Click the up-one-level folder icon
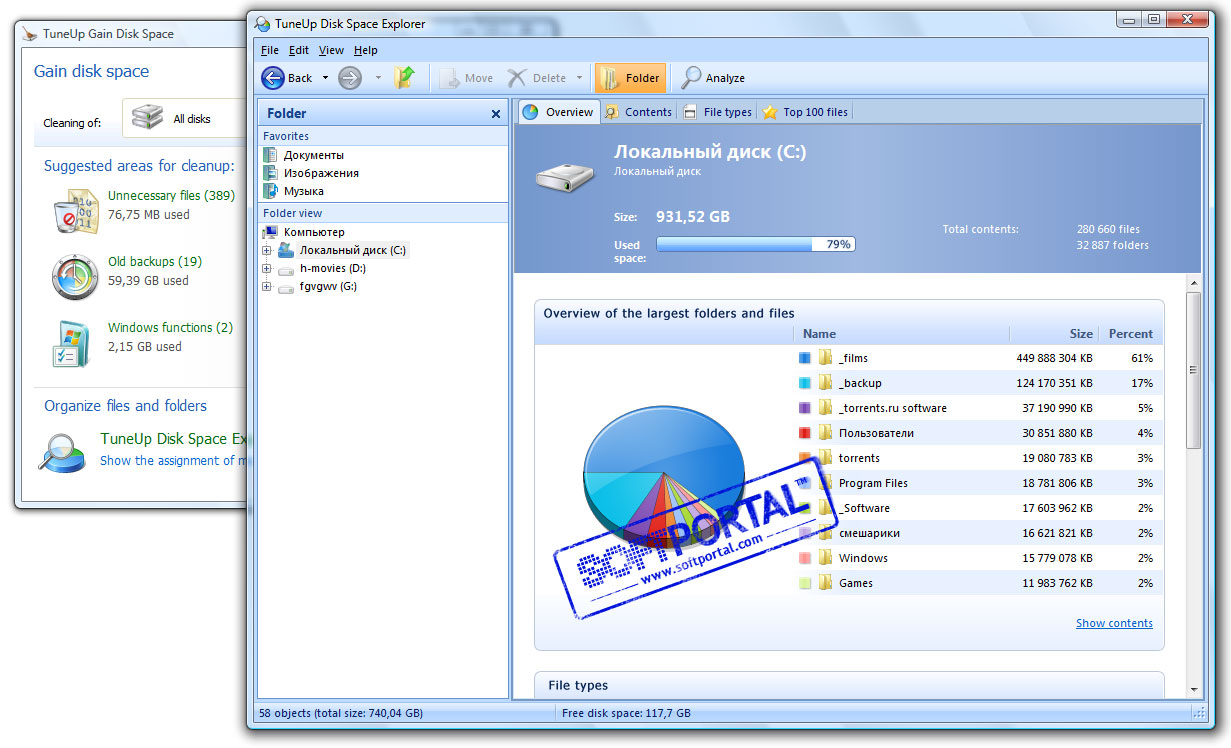1231x748 pixels. pyautogui.click(x=404, y=78)
